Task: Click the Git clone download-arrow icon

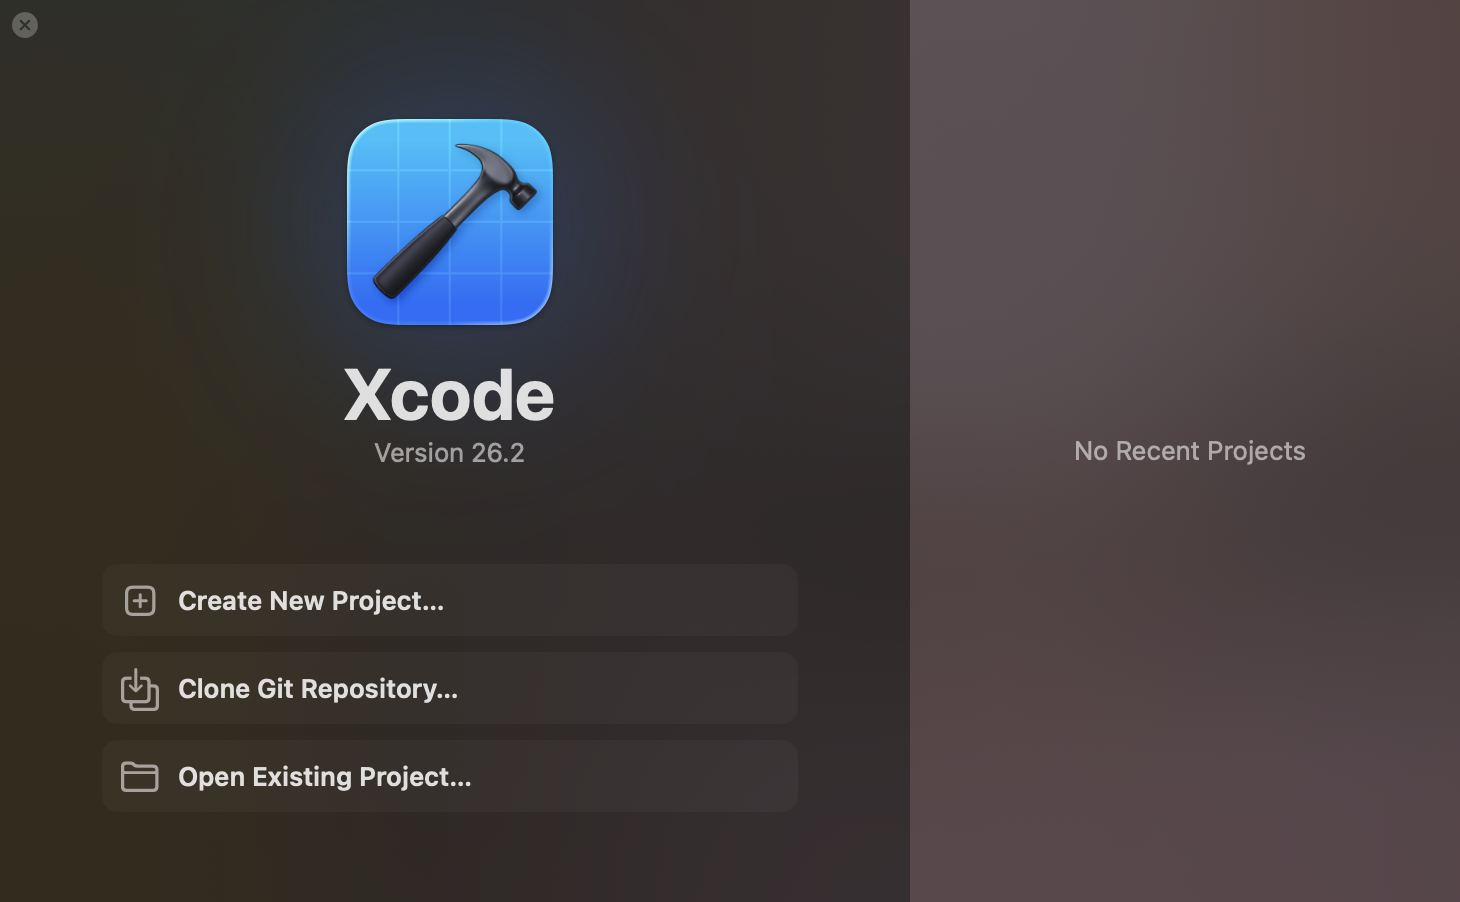Action: click(139, 689)
